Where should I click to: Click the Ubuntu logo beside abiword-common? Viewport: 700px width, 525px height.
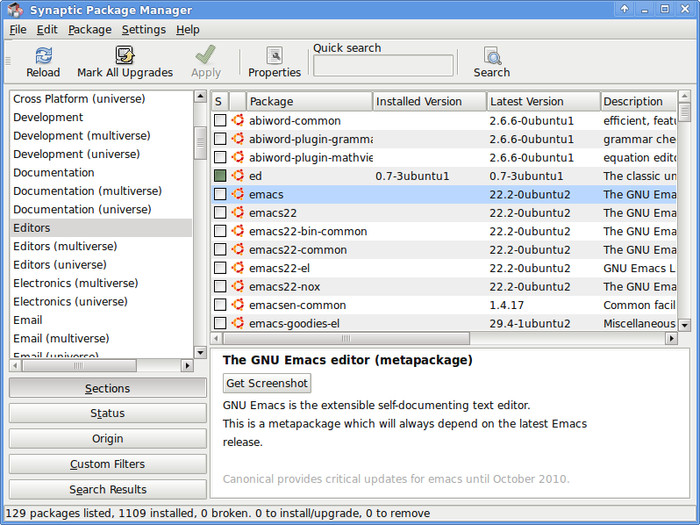coord(238,120)
